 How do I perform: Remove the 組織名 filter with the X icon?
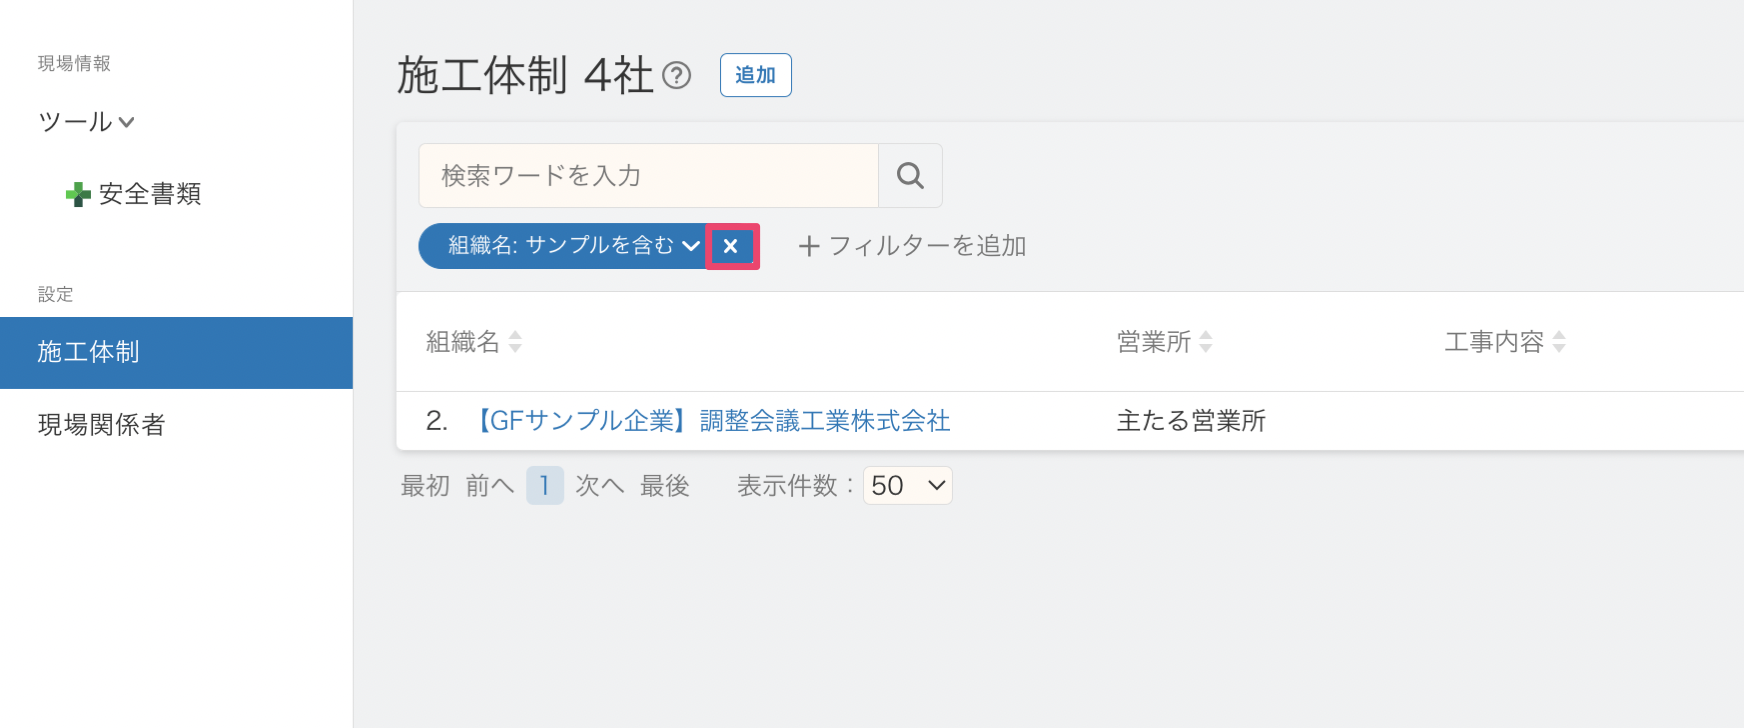click(731, 246)
